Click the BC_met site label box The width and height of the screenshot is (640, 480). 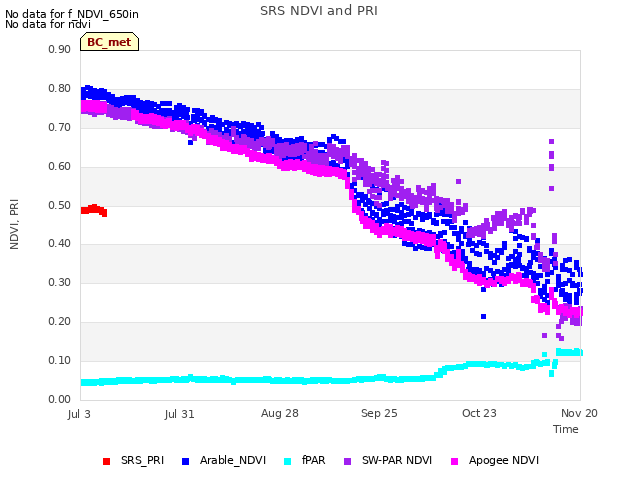point(109,42)
